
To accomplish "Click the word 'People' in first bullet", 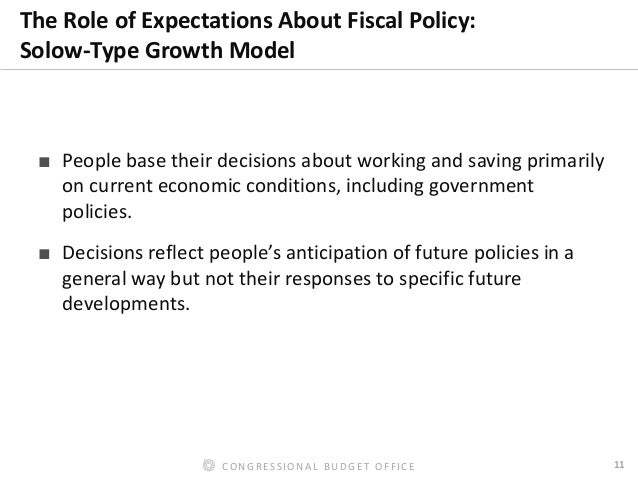I will tap(92, 162).
